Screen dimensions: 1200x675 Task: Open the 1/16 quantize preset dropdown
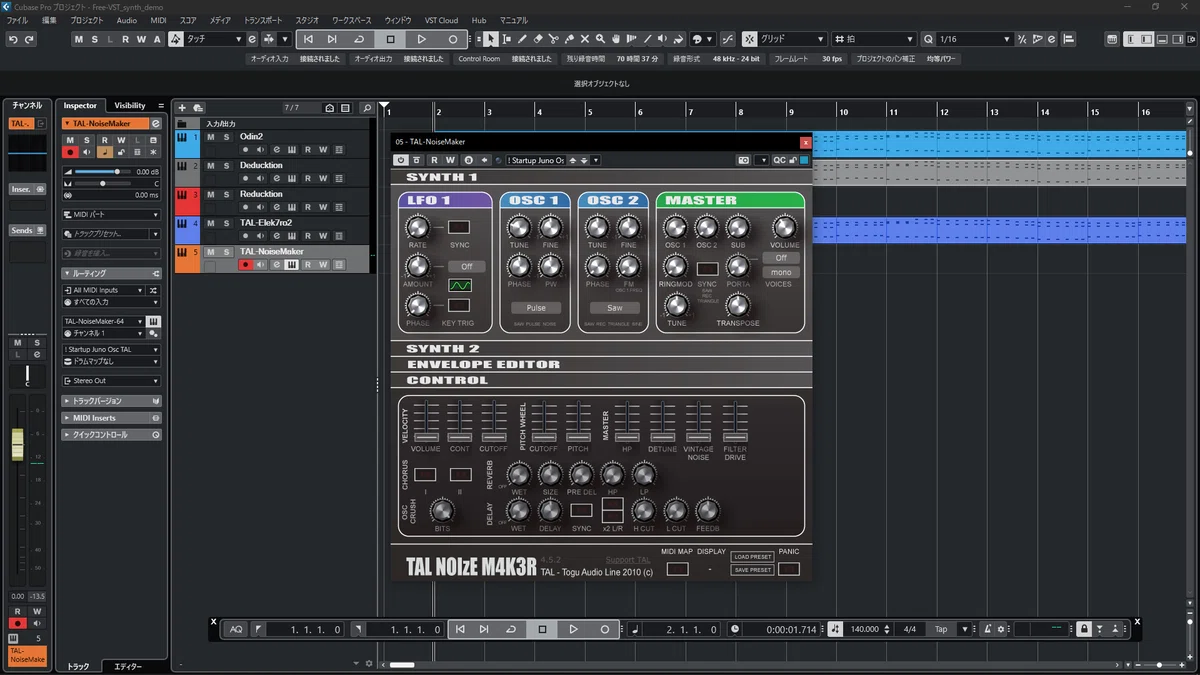[x=974, y=39]
